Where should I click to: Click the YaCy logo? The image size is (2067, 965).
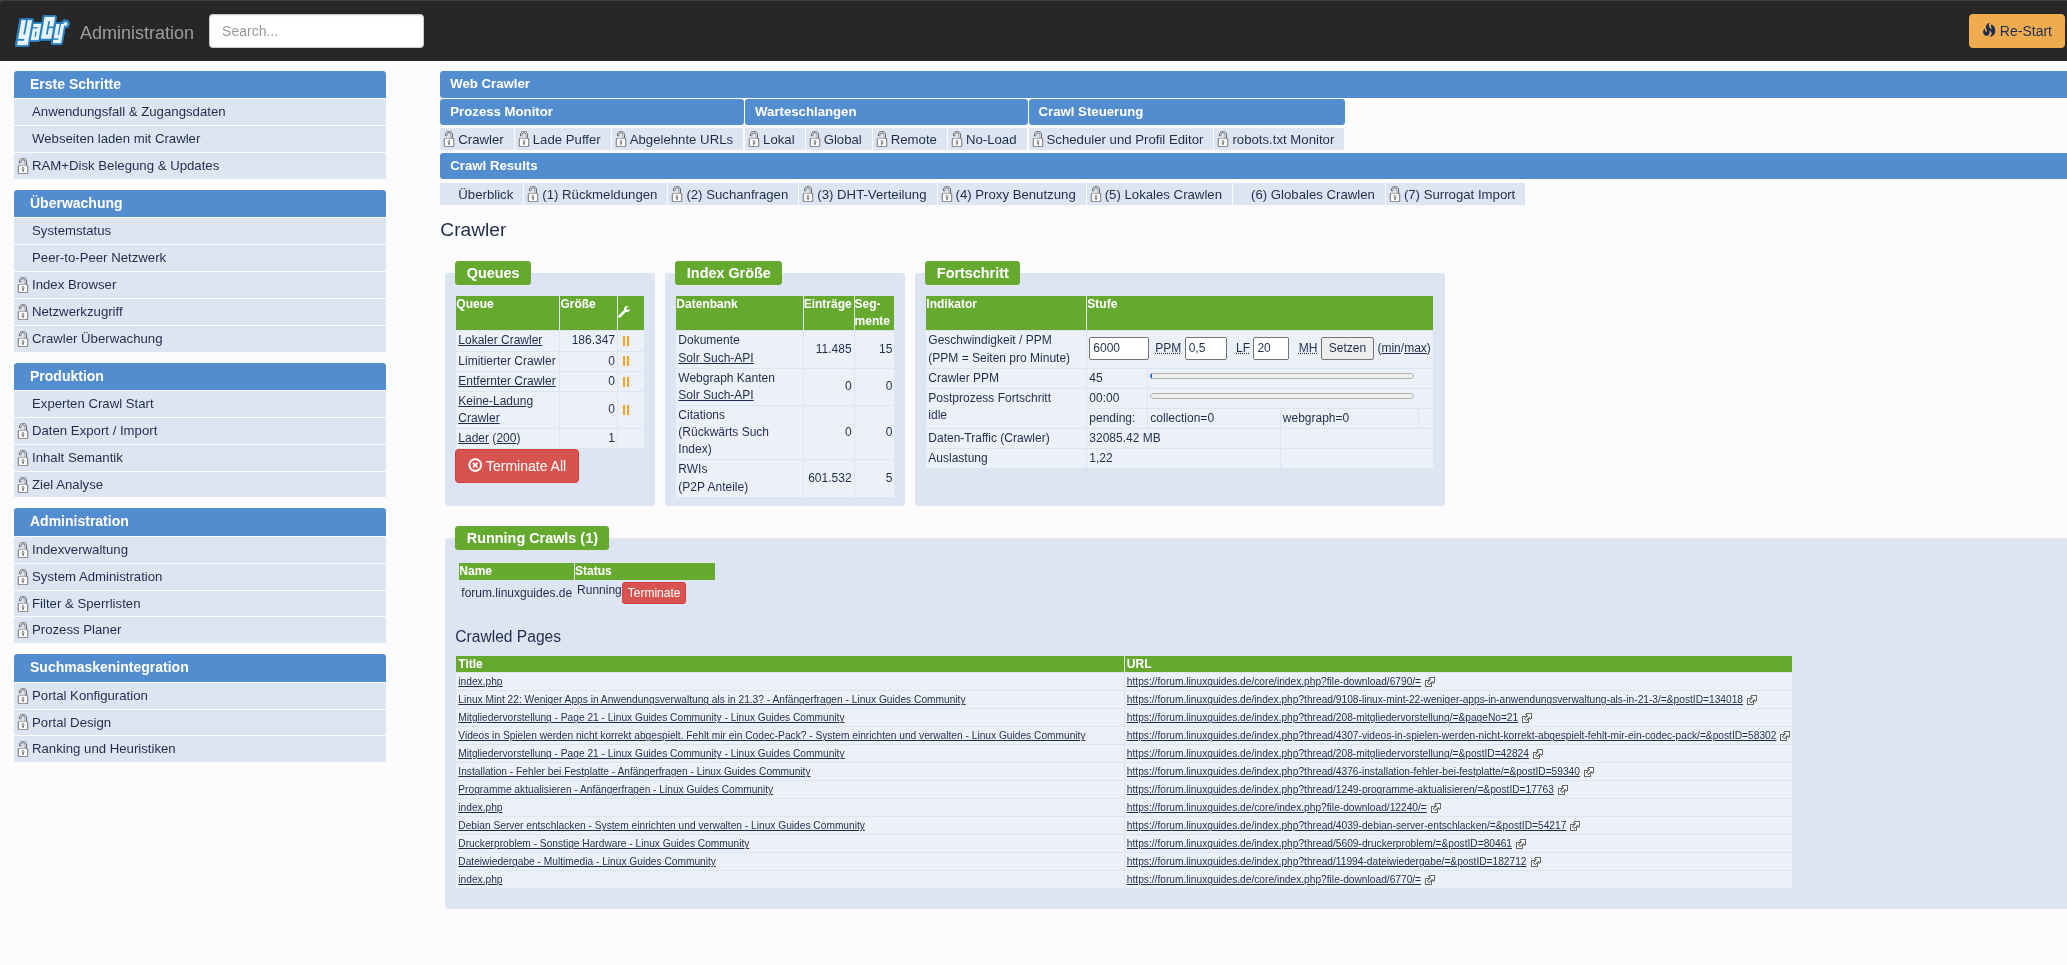point(42,31)
